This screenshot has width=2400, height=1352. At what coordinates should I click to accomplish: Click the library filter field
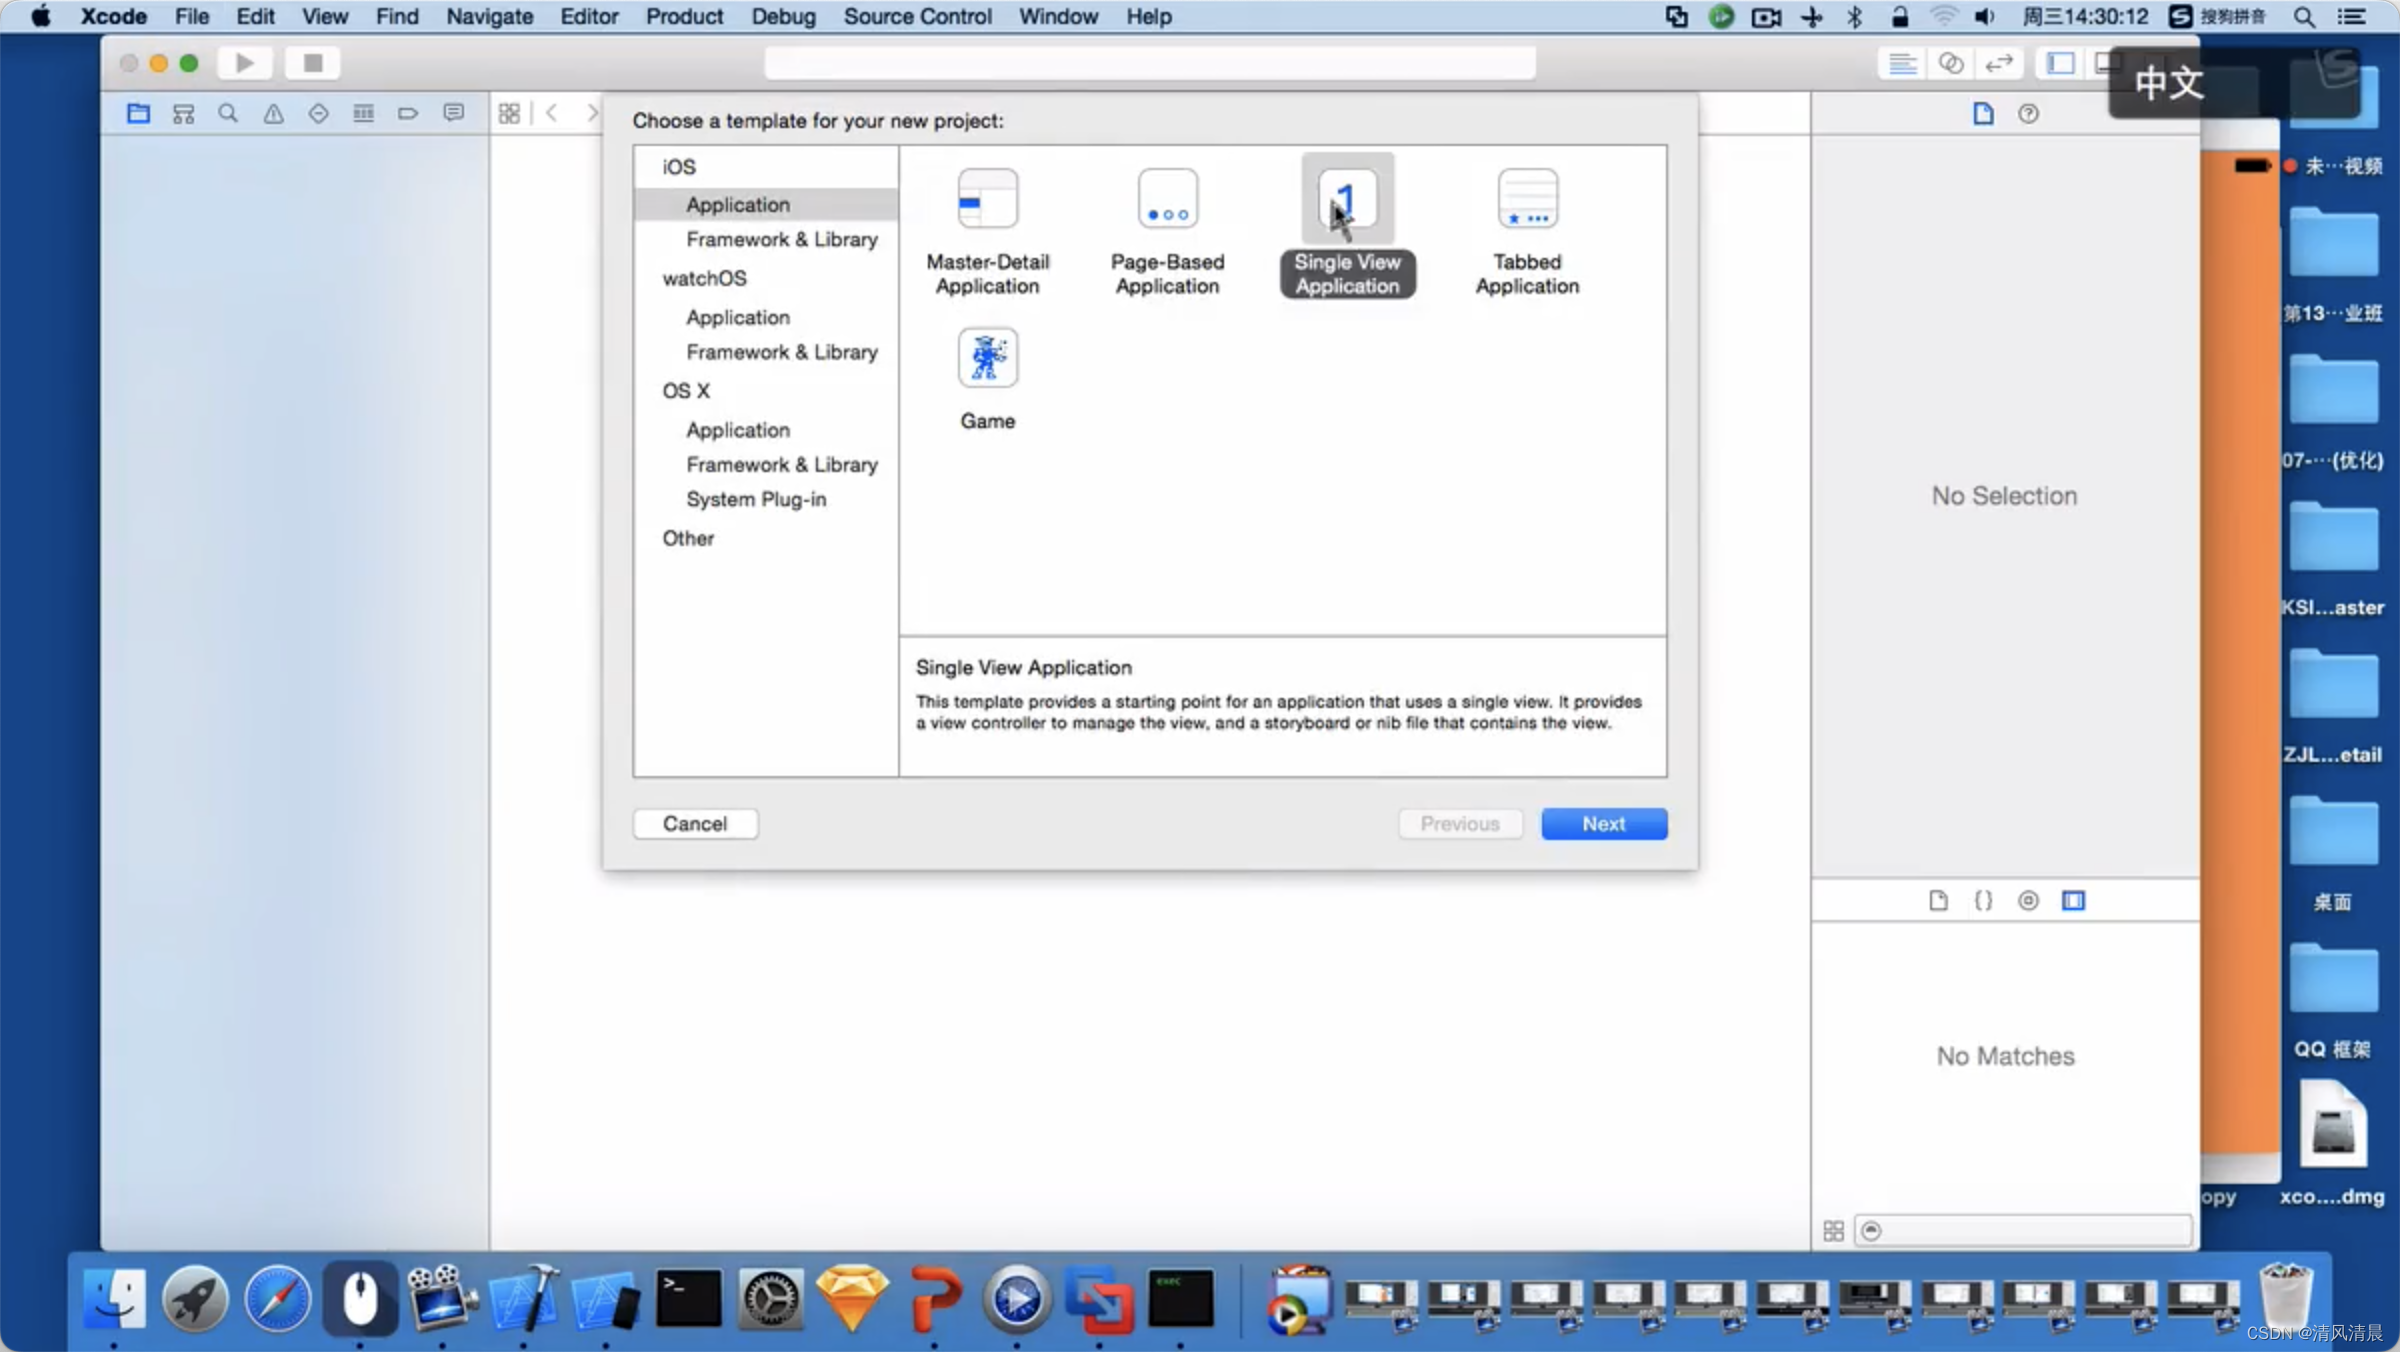2024,1230
